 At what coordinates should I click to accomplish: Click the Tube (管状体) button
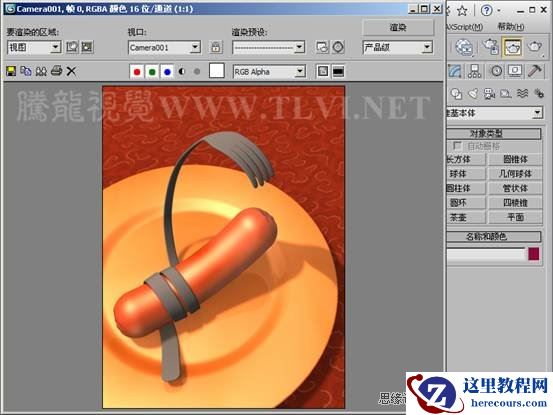pyautogui.click(x=515, y=188)
